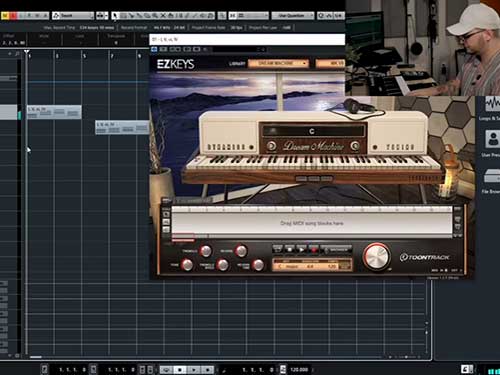
Task: Click the Drag MIDI song blocks here area
Action: click(x=312, y=223)
